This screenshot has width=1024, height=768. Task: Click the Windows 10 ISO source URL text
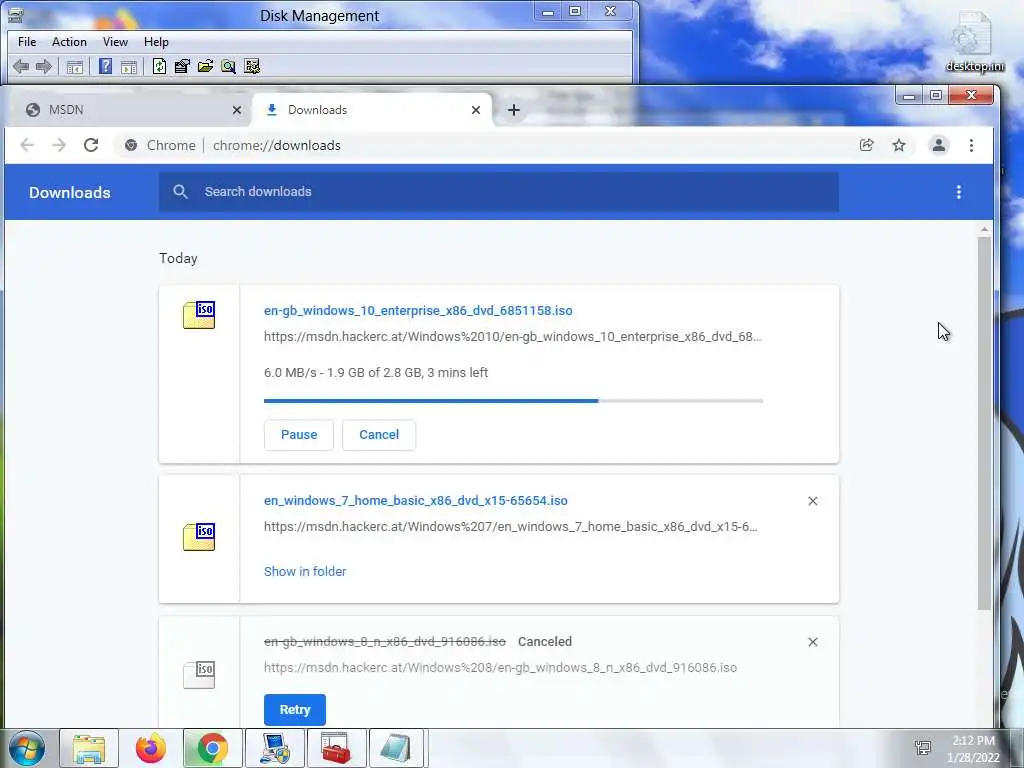tap(513, 337)
